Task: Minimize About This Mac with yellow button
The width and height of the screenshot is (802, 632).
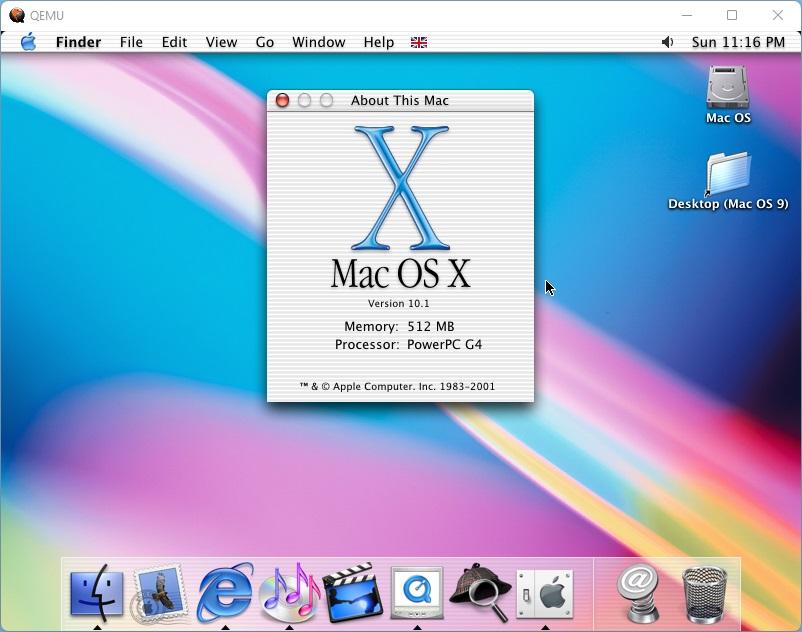Action: tap(305, 100)
